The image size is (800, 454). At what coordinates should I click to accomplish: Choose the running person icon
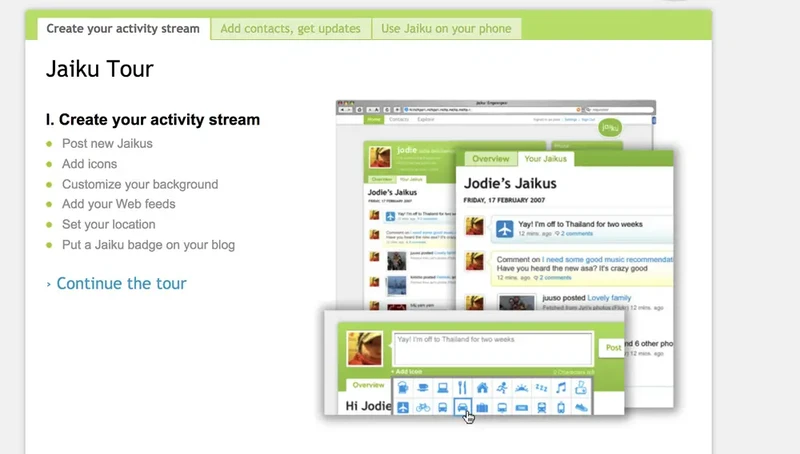[x=502, y=386]
